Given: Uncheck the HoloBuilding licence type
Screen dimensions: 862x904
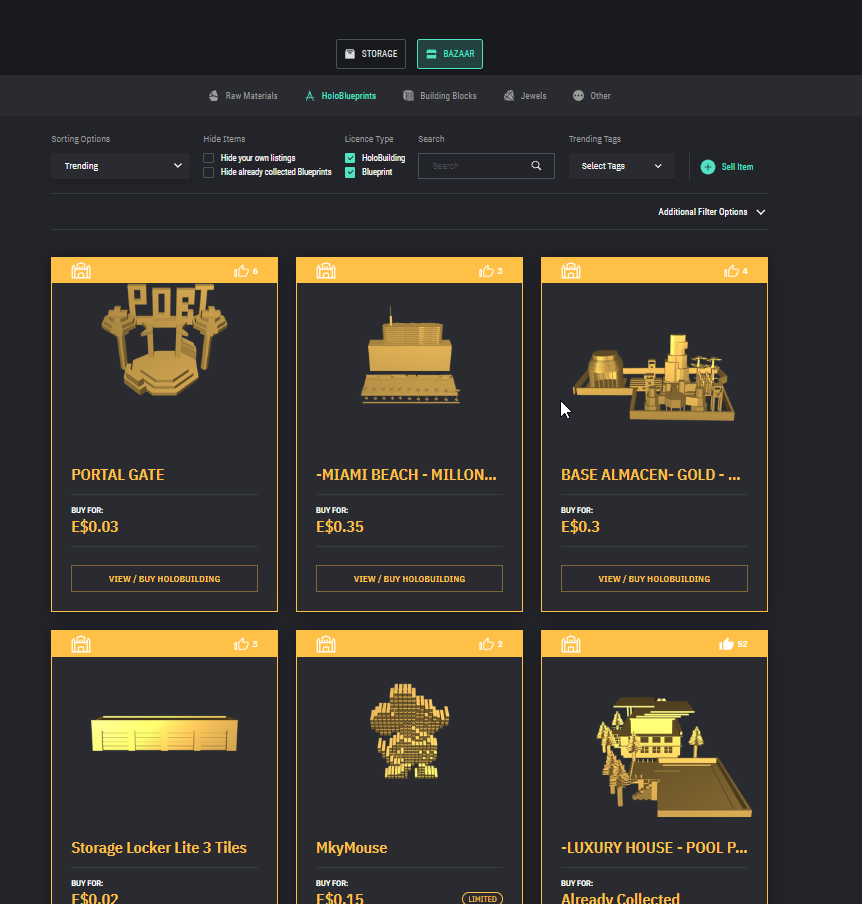Looking at the screenshot, I should click(x=350, y=158).
